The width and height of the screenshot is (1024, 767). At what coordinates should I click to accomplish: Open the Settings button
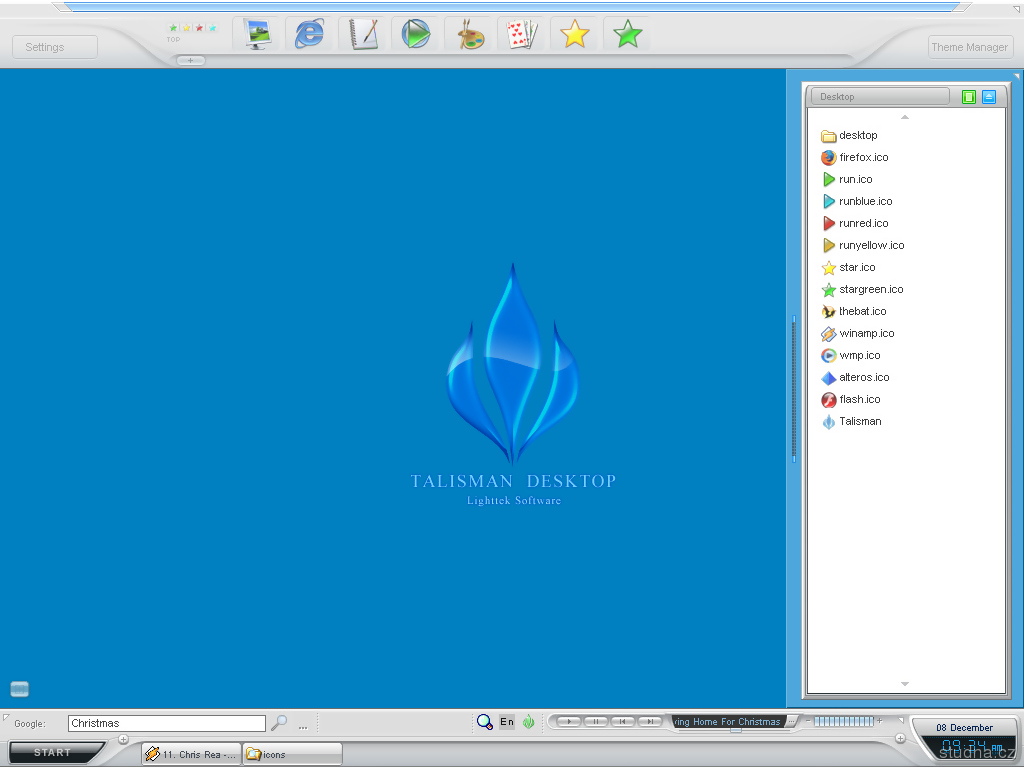coord(55,47)
